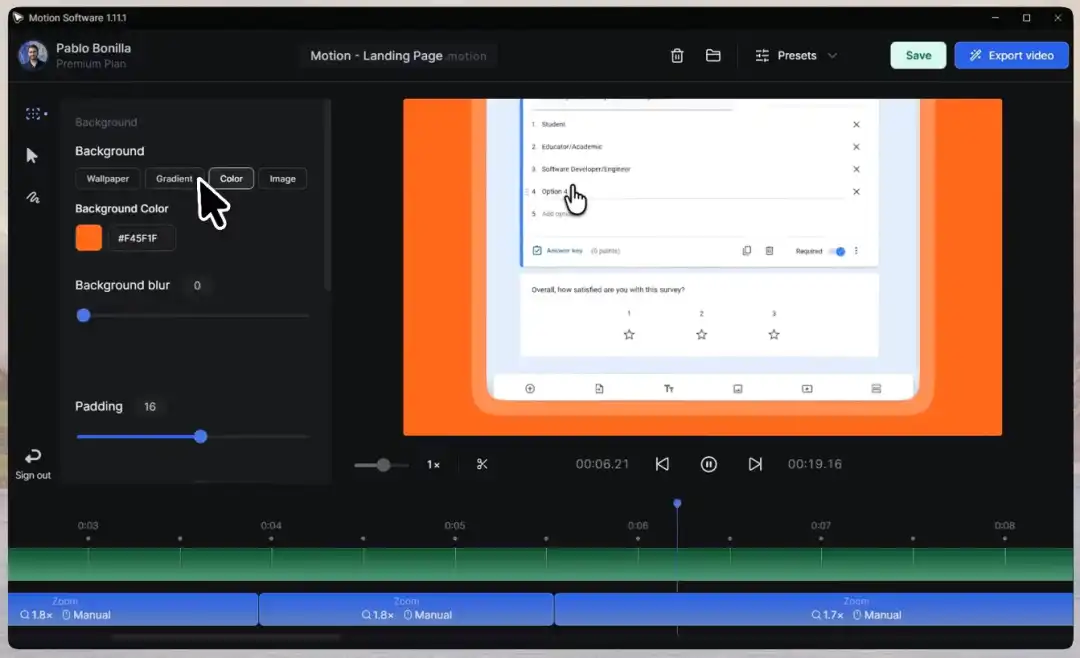Click the trash delete icon in header
1080x658 pixels.
677,56
